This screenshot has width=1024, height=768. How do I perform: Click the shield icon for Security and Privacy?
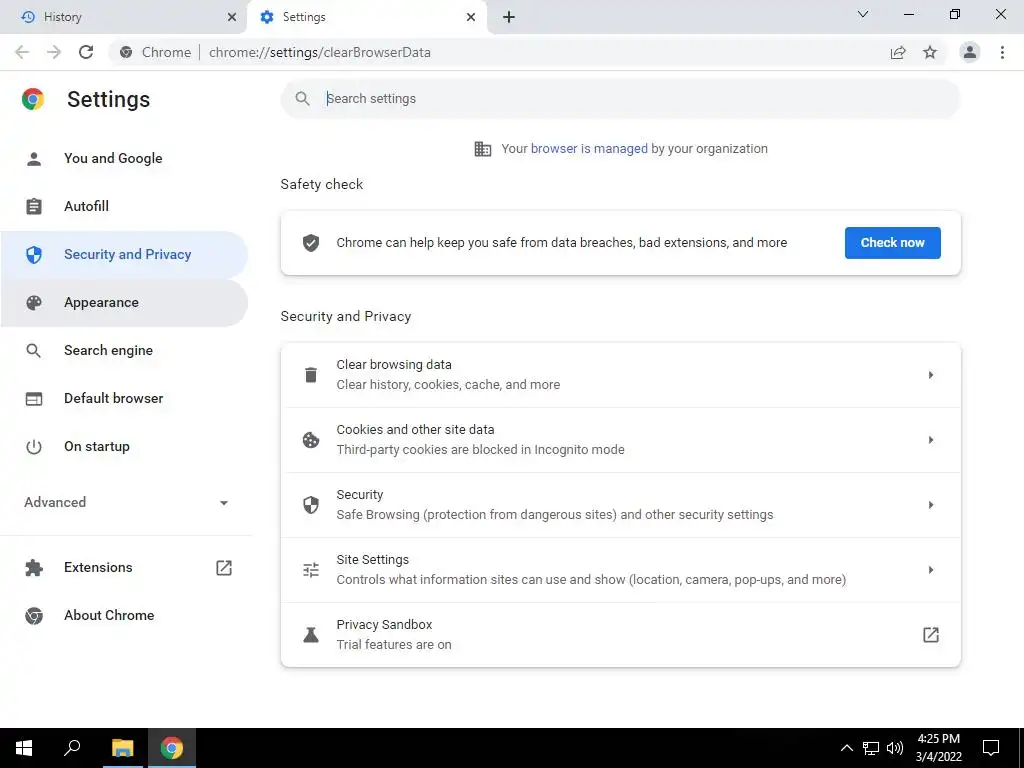click(34, 255)
